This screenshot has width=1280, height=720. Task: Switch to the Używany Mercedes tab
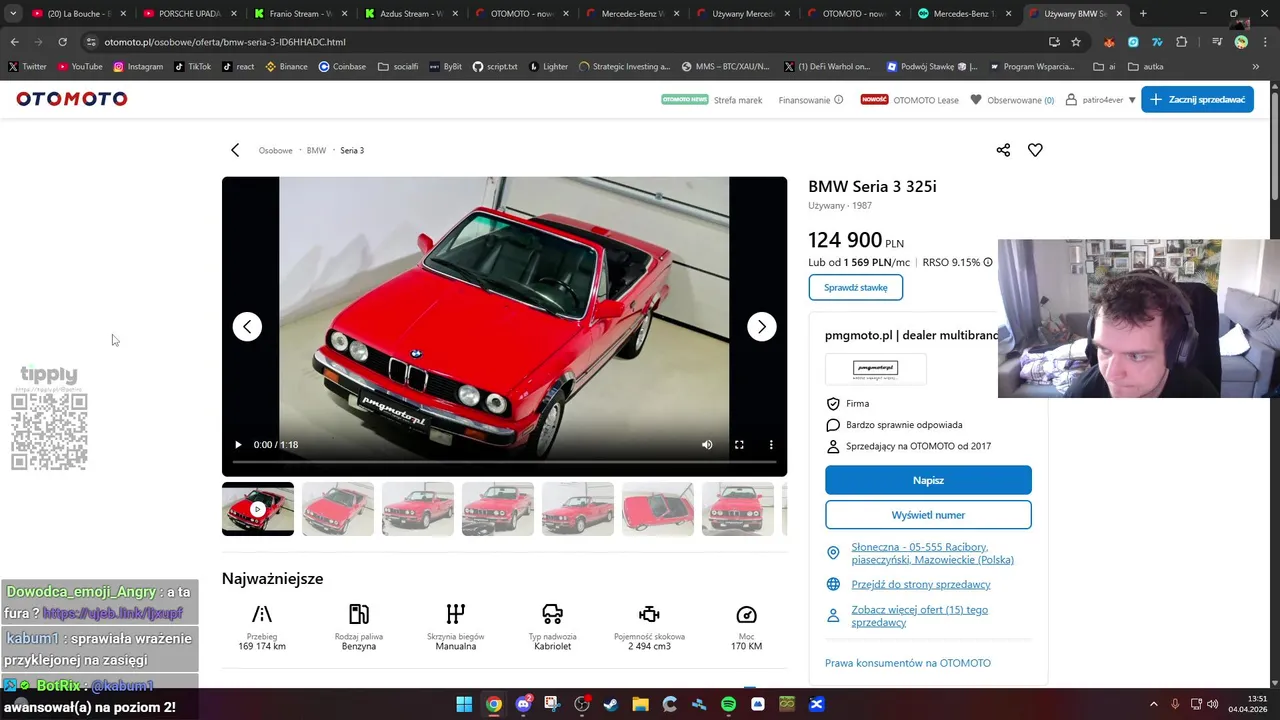(742, 14)
